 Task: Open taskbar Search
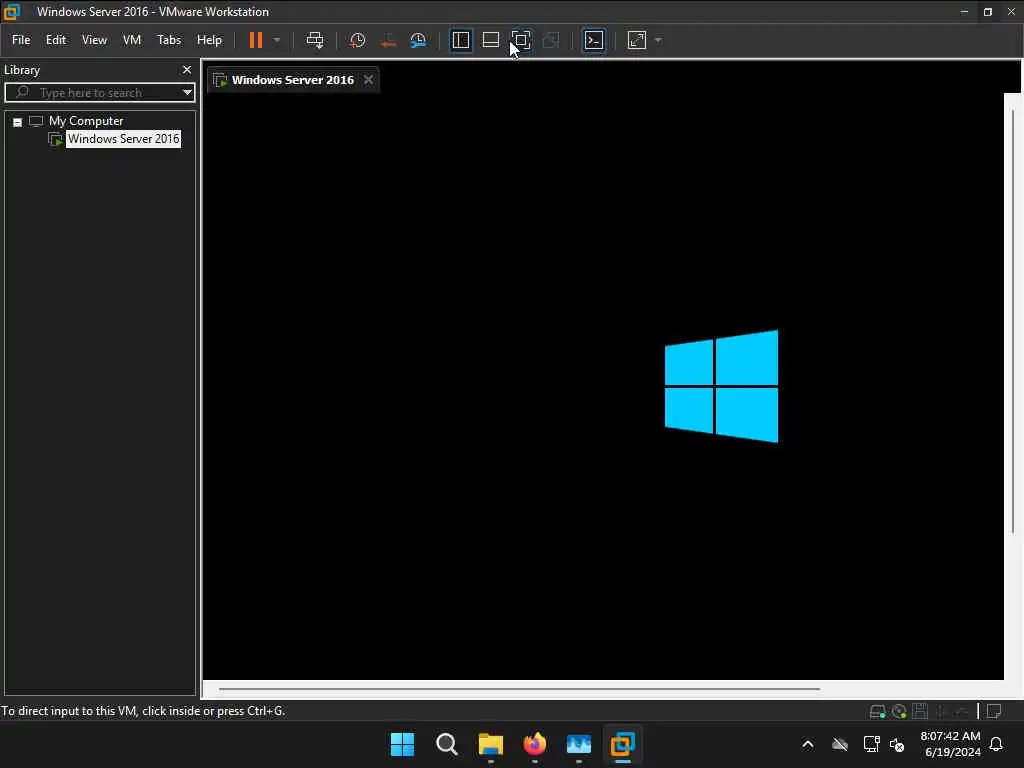[447, 744]
